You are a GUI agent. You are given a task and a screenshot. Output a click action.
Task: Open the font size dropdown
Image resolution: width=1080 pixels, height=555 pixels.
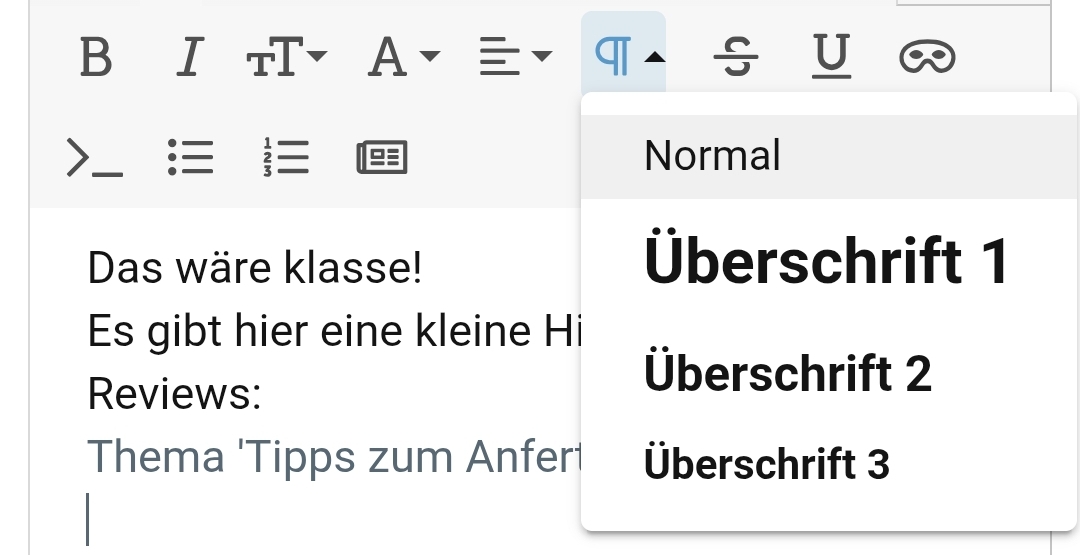(x=286, y=58)
